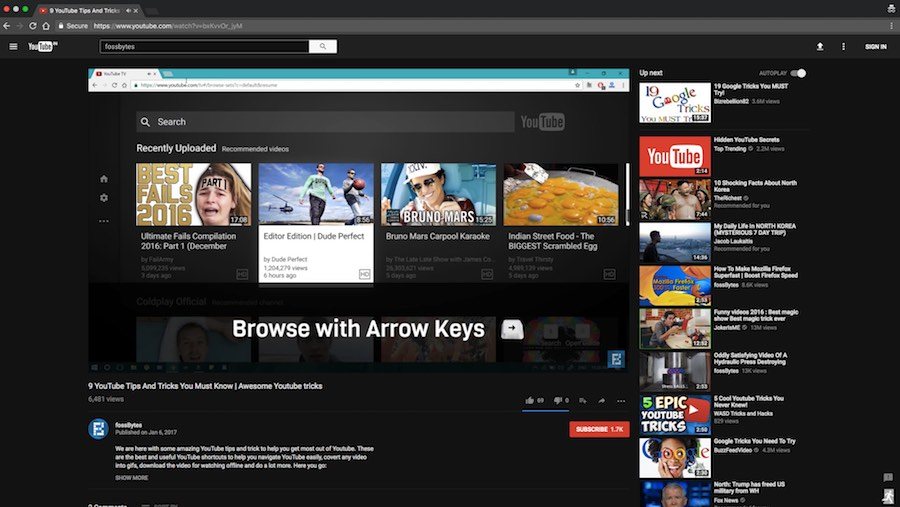Like the video with thumbs up
This screenshot has width=900, height=507.
point(530,400)
